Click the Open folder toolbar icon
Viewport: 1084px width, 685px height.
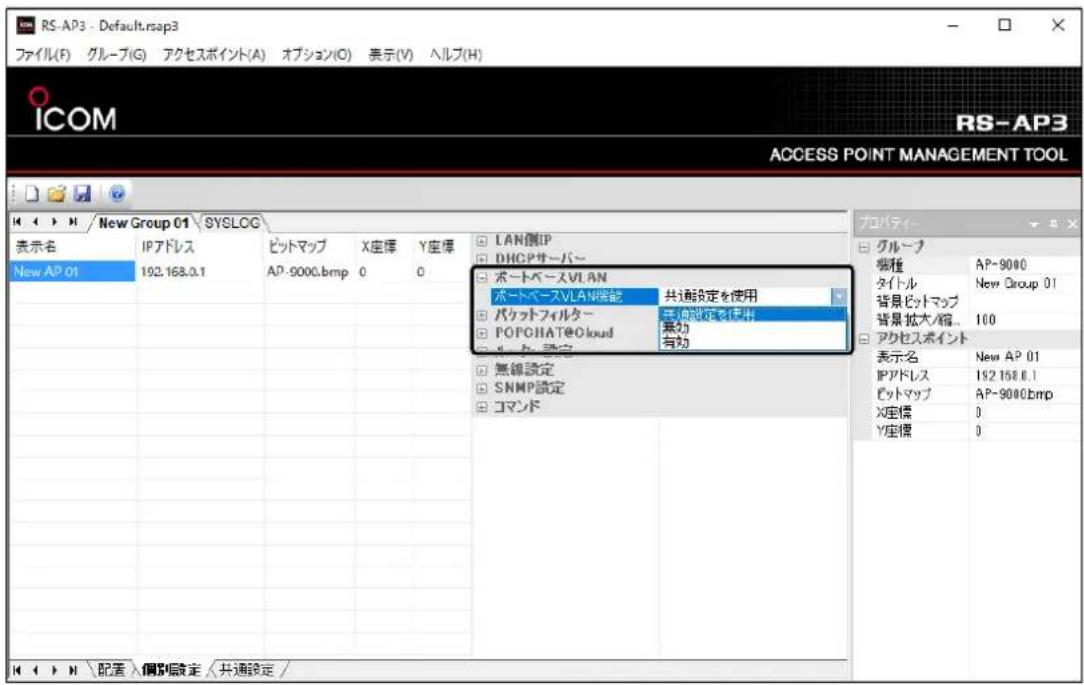57,194
